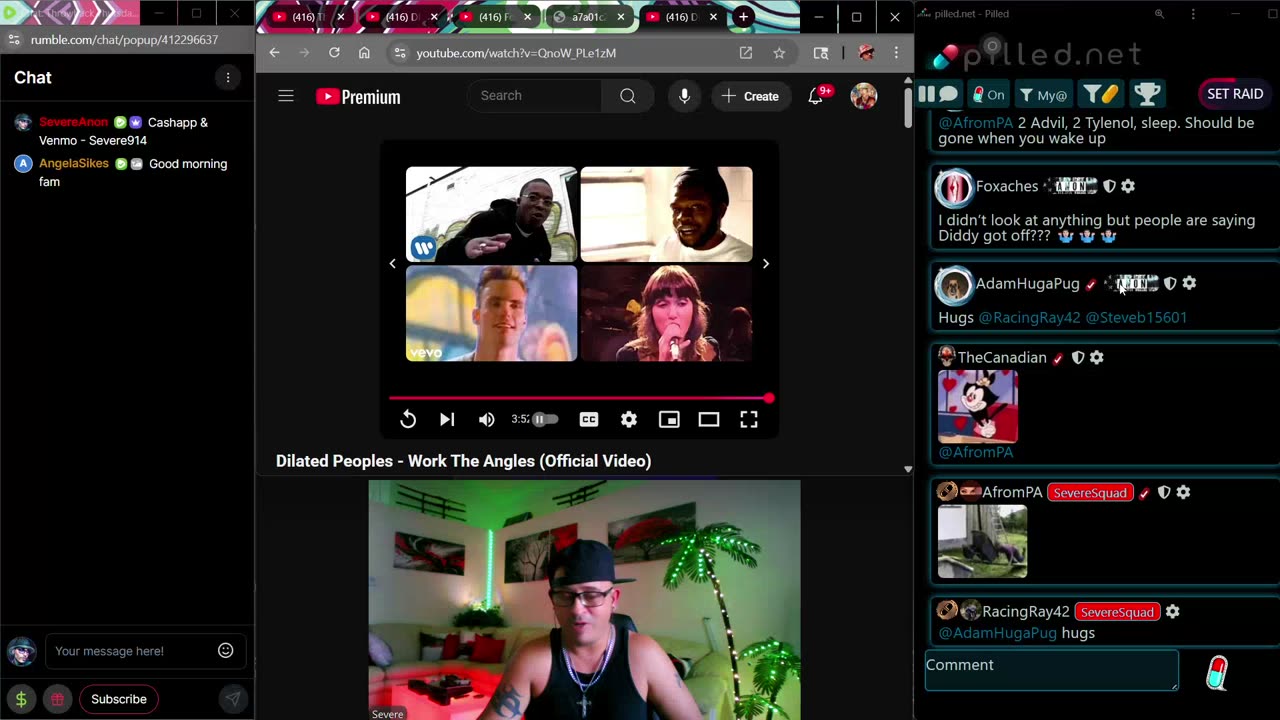Viewport: 1280px width, 720px height.
Task: Send Rumble chat message arrow
Action: (232, 699)
